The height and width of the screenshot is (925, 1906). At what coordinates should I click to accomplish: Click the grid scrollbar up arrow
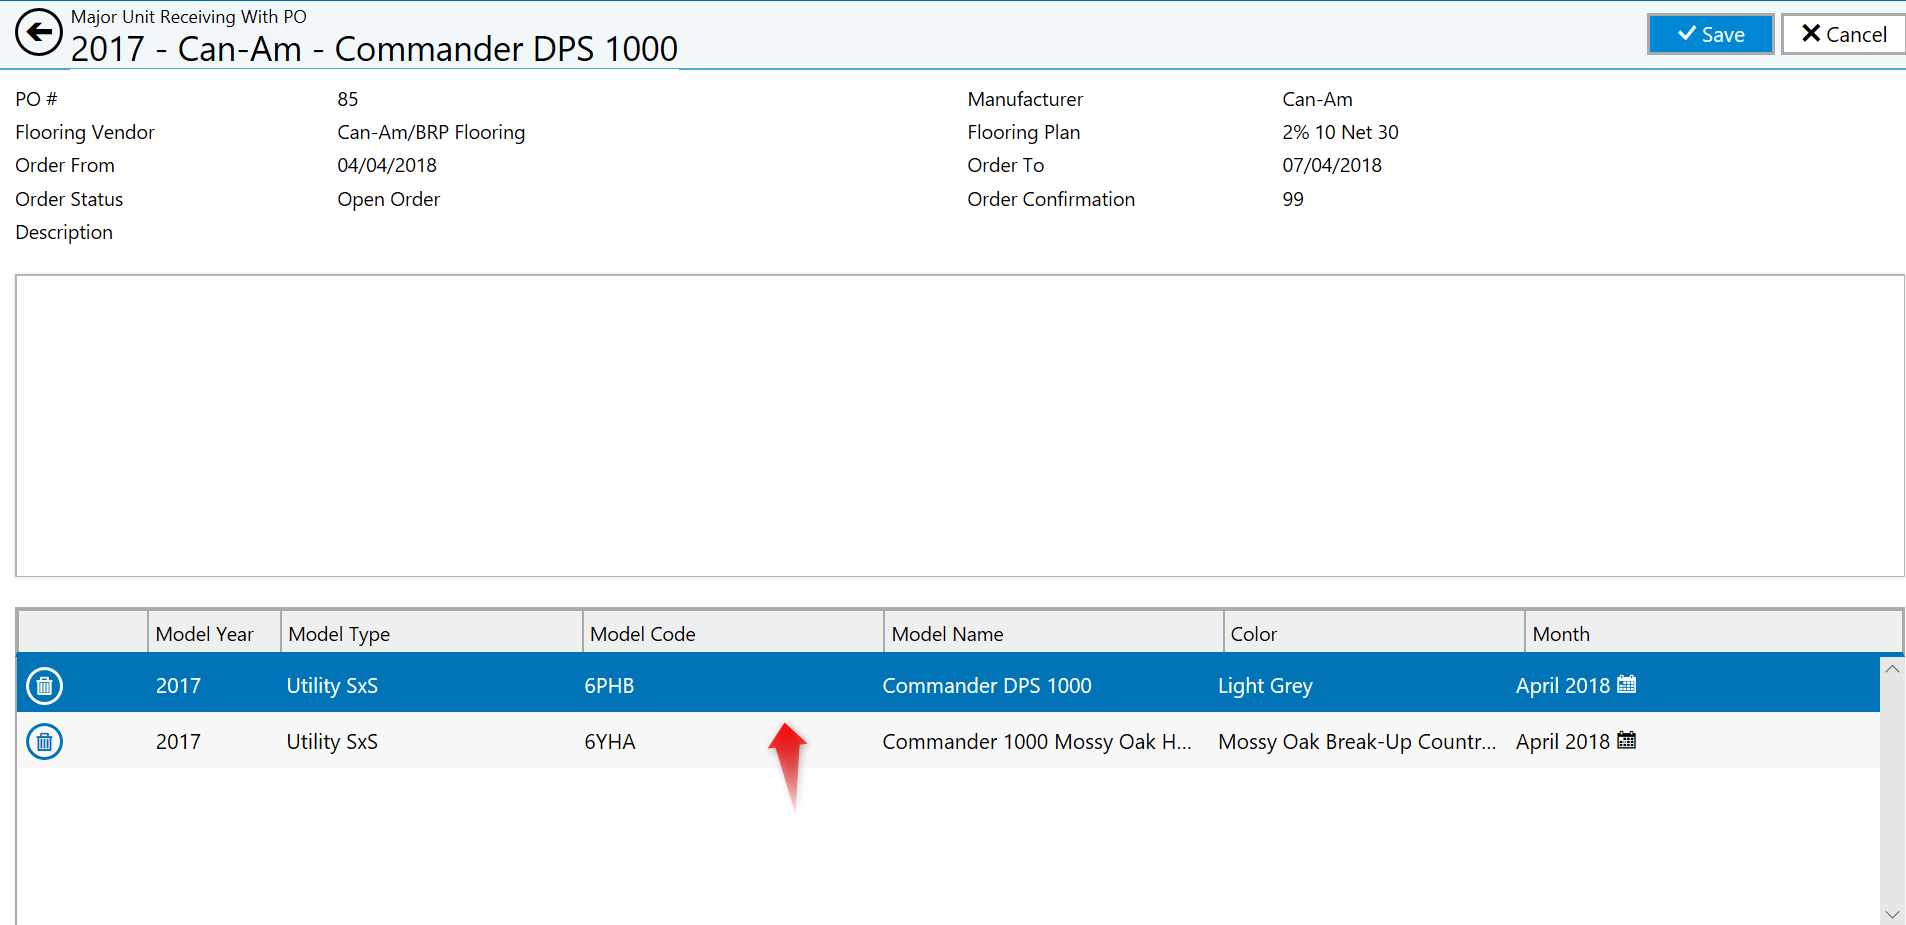(1892, 669)
